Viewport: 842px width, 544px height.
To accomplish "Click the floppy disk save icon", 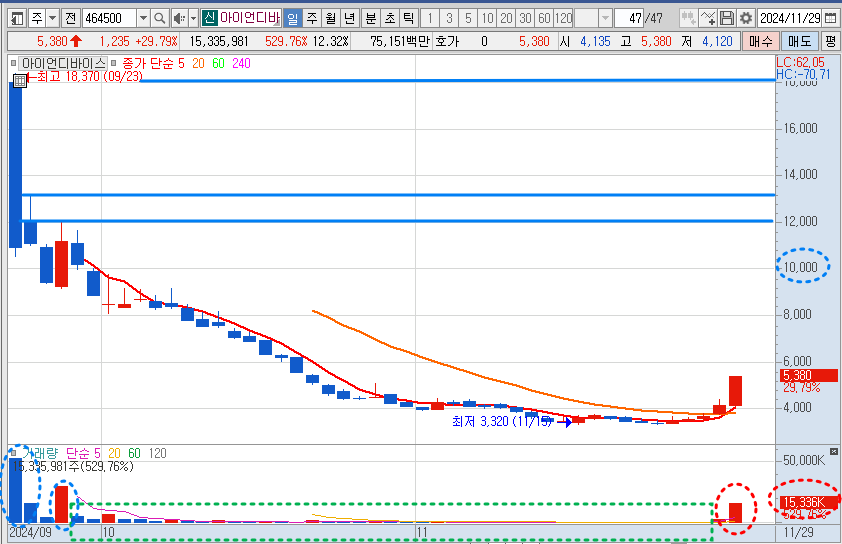I will [x=727, y=19].
